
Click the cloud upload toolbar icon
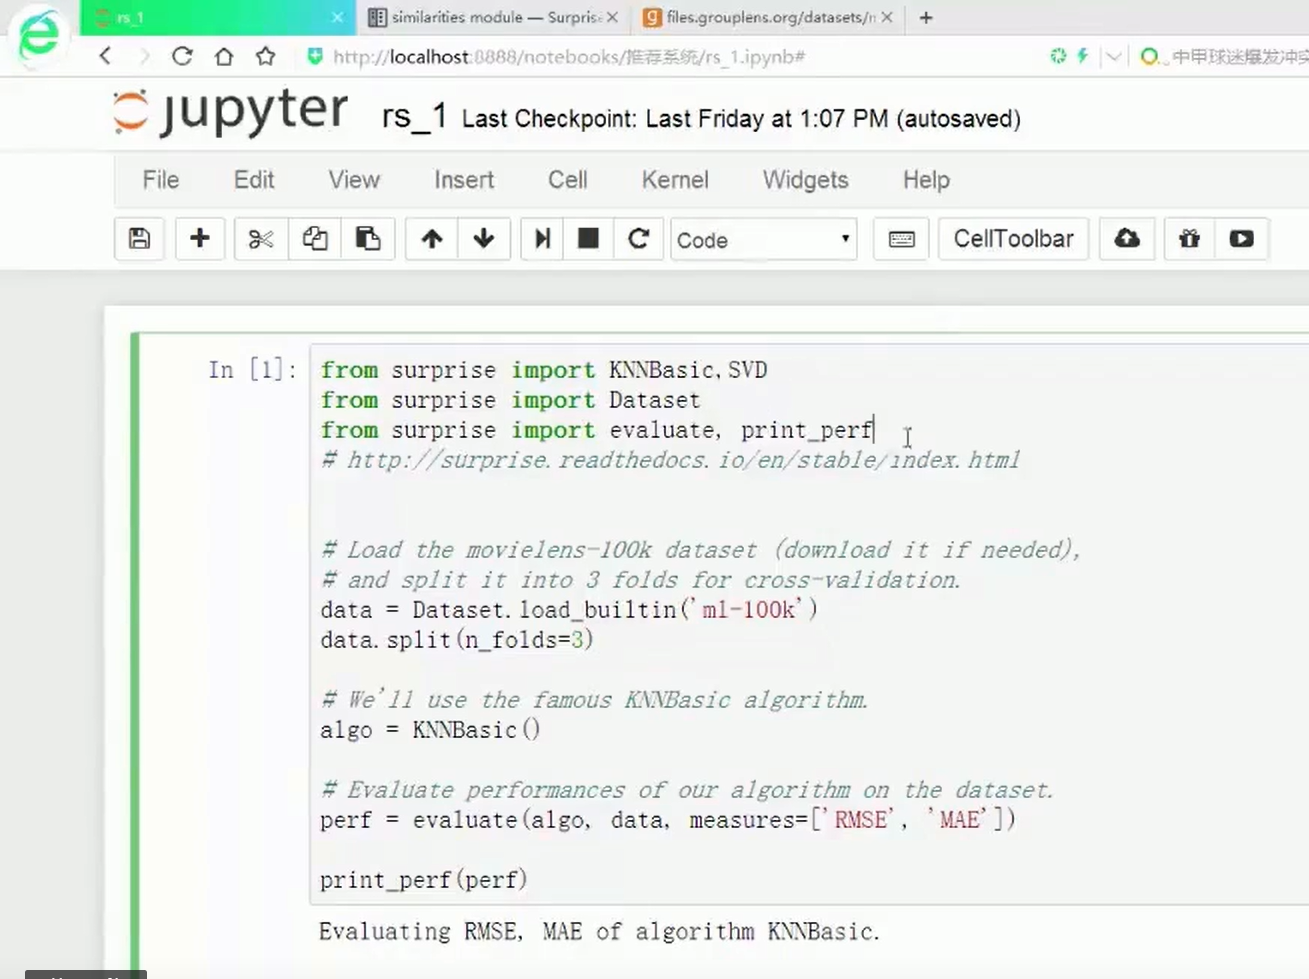[x=1127, y=239]
